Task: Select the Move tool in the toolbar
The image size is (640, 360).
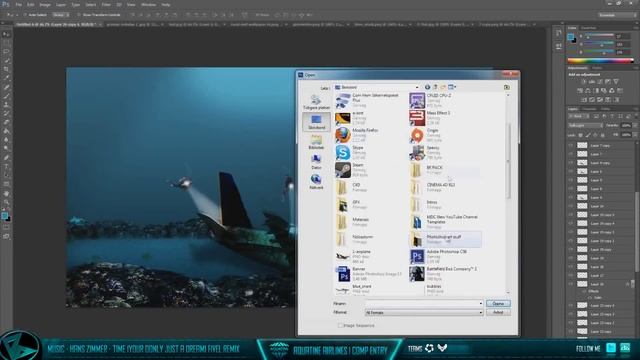Action: click(x=6, y=35)
